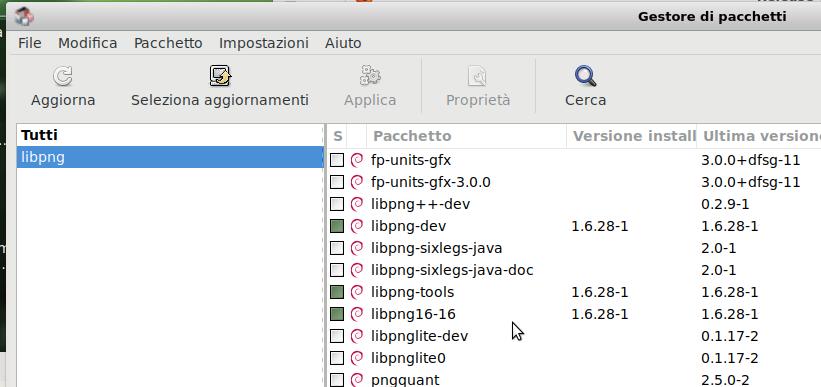Click Debian swirl icon for fp-units-gfx
Screen dimensions: 821x387
pos(357,160)
